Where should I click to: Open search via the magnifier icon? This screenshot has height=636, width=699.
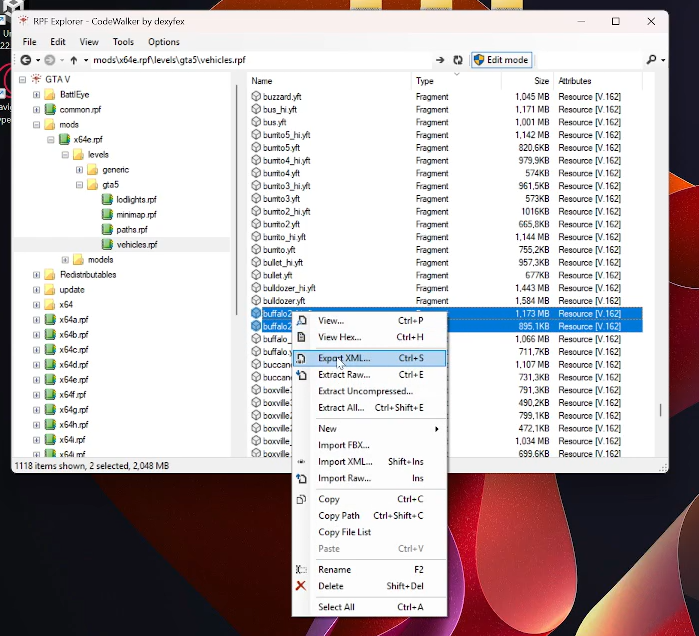click(651, 60)
